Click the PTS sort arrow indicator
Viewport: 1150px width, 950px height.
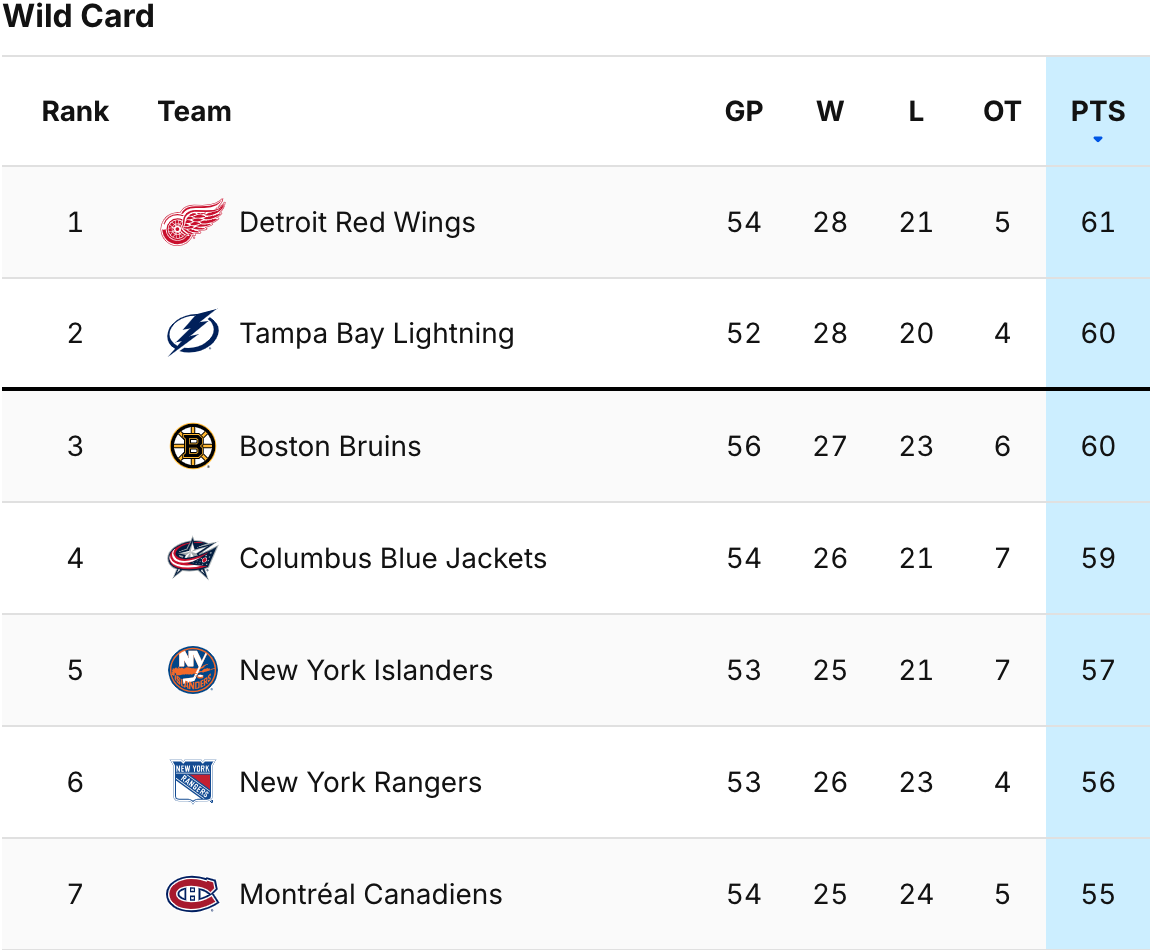[x=1097, y=139]
